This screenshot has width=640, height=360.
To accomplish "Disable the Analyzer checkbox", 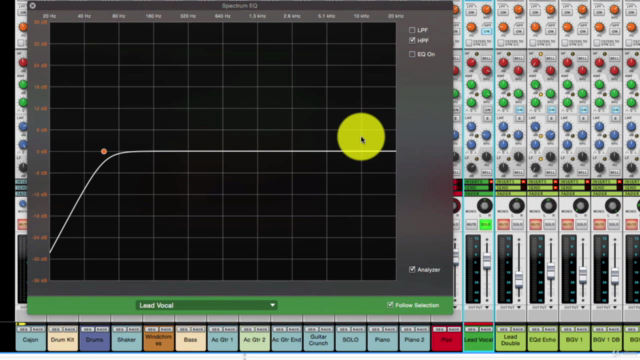I will (412, 269).
